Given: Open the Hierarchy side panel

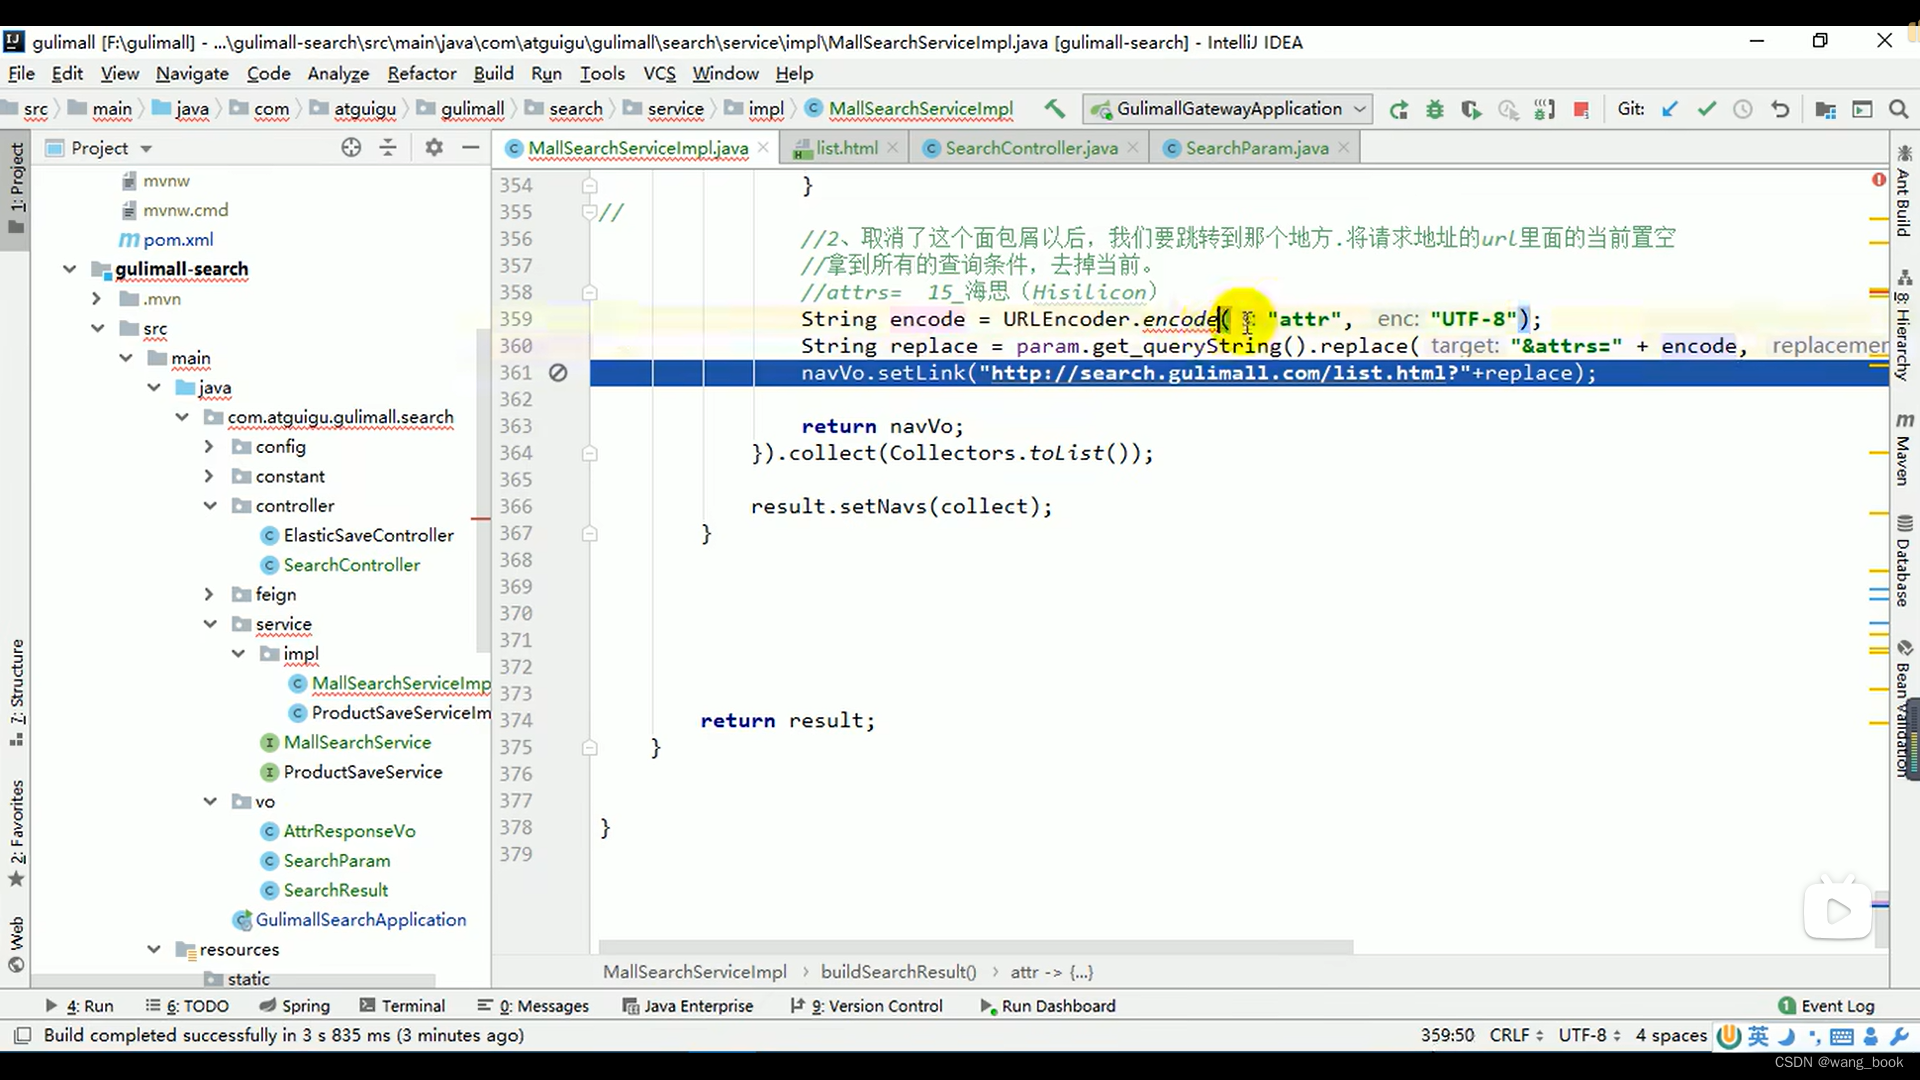Looking at the screenshot, I should pyautogui.click(x=1904, y=325).
